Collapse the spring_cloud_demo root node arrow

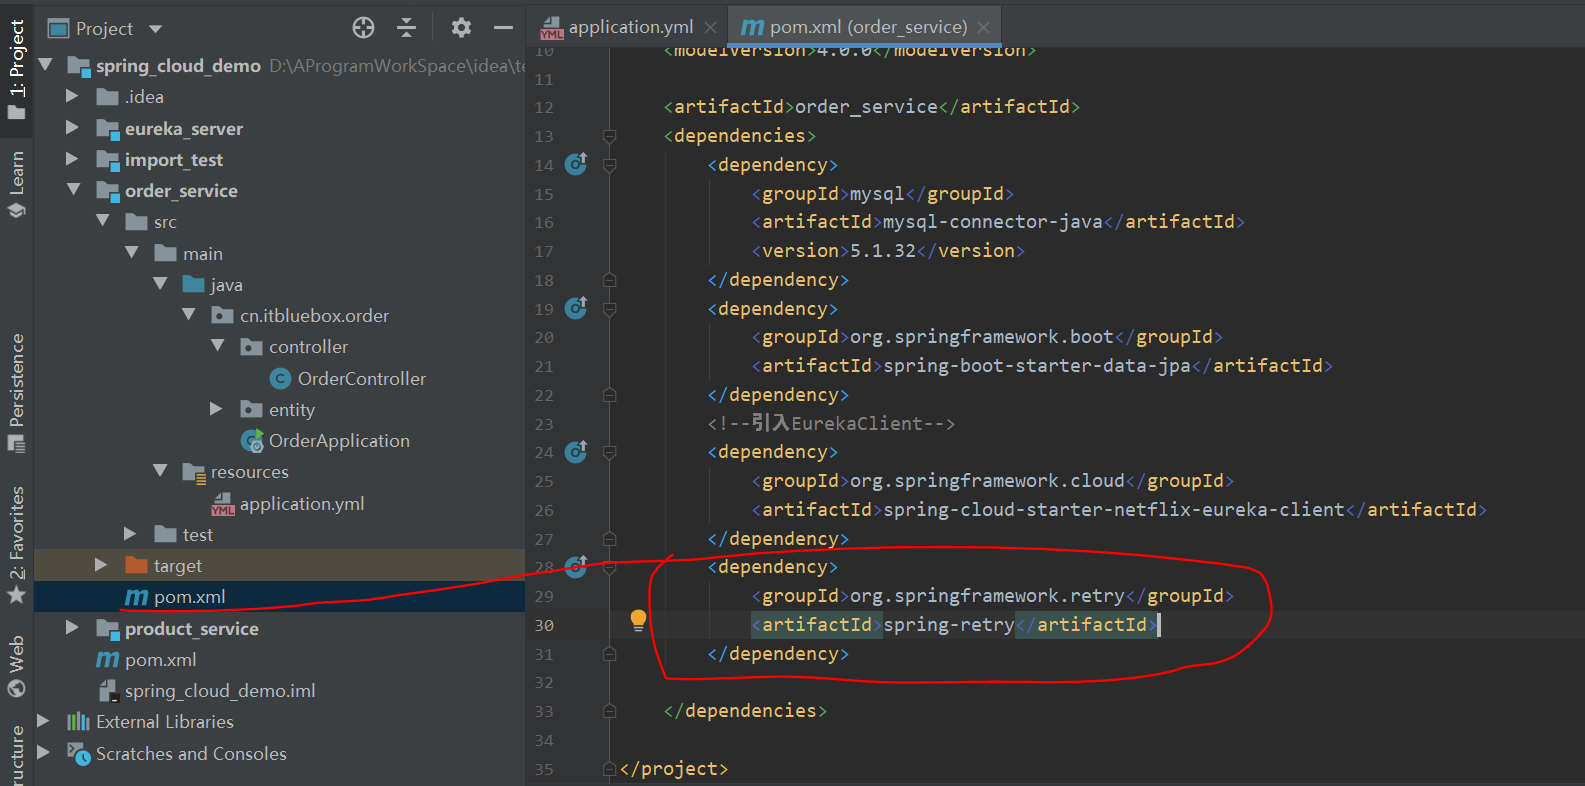point(45,65)
